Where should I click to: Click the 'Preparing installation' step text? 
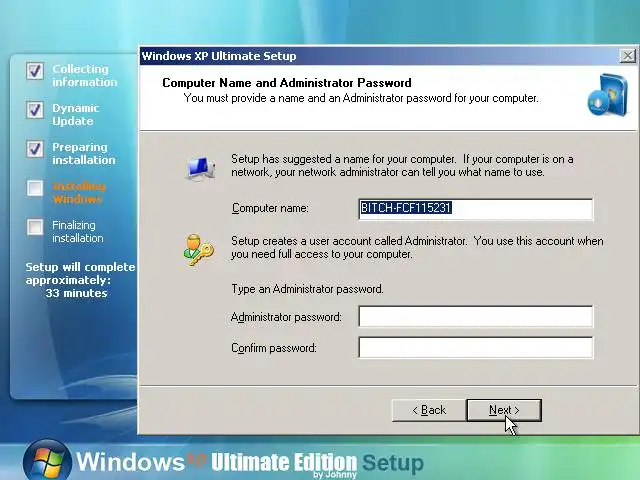(84, 153)
